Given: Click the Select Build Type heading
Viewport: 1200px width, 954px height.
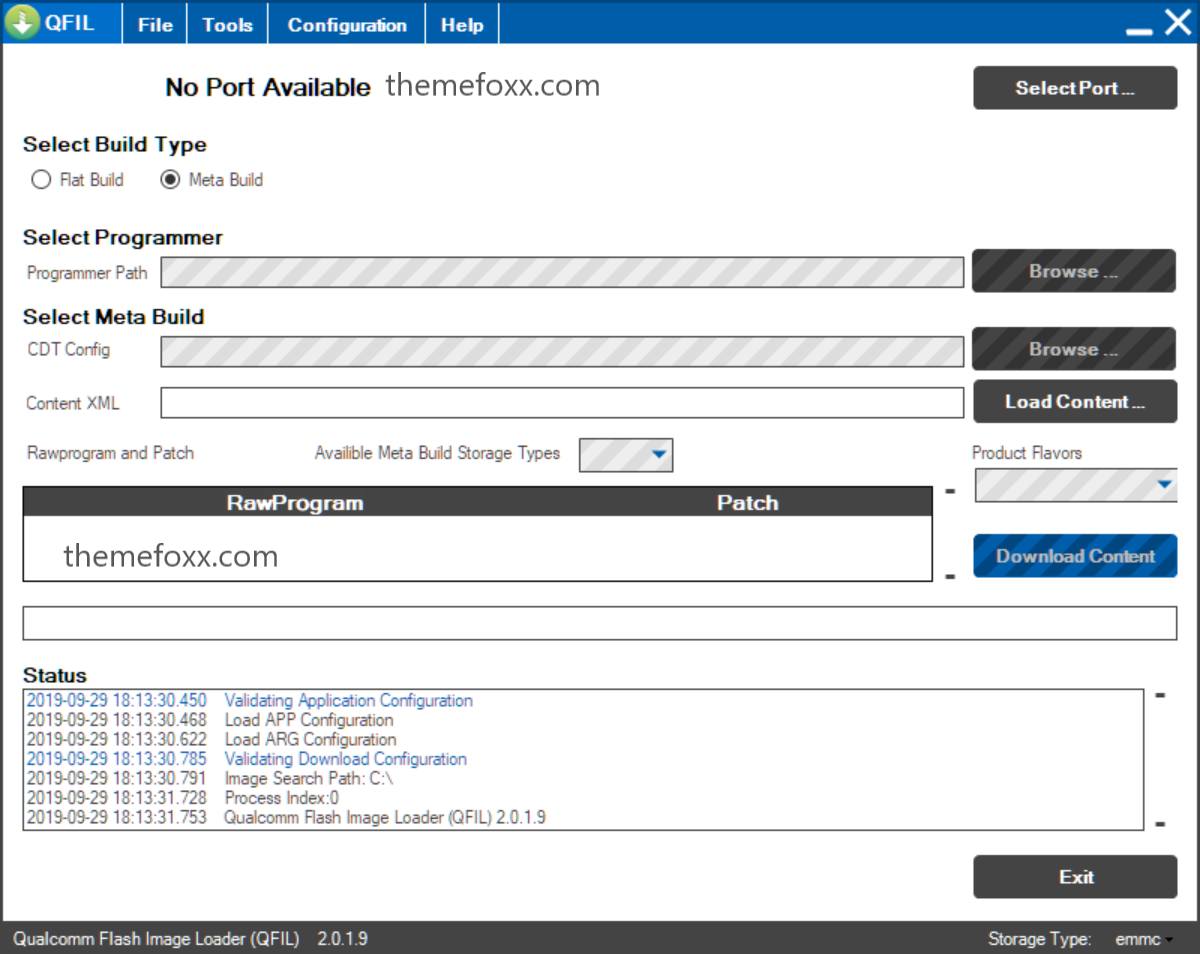Looking at the screenshot, I should pyautogui.click(x=115, y=145).
